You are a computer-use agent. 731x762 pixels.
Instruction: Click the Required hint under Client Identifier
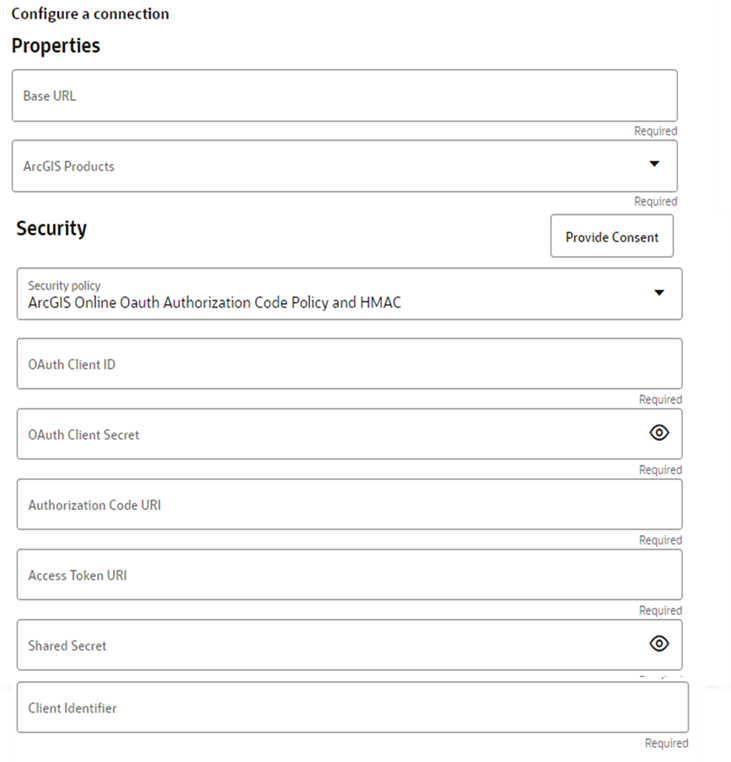pos(666,743)
